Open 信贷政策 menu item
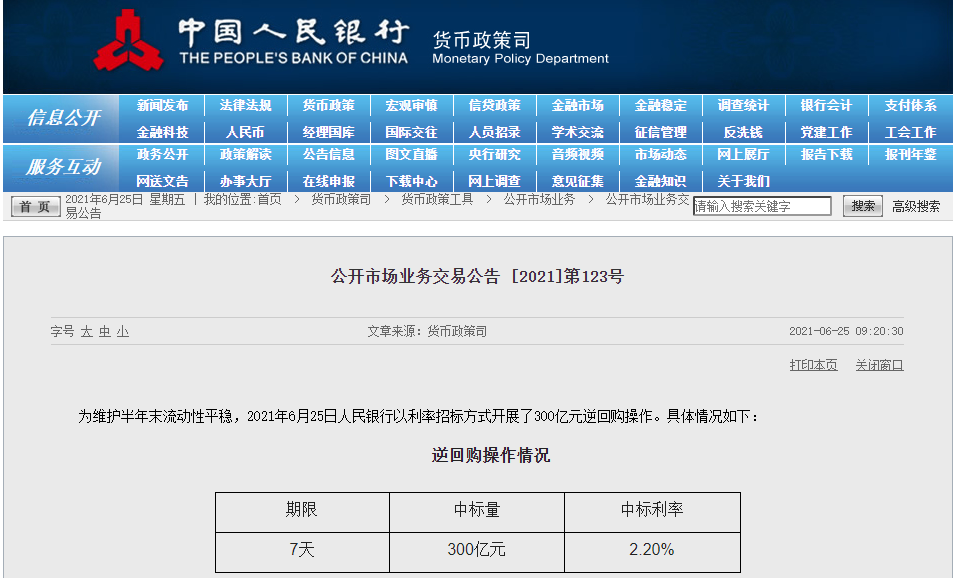The image size is (955, 578). (x=495, y=105)
